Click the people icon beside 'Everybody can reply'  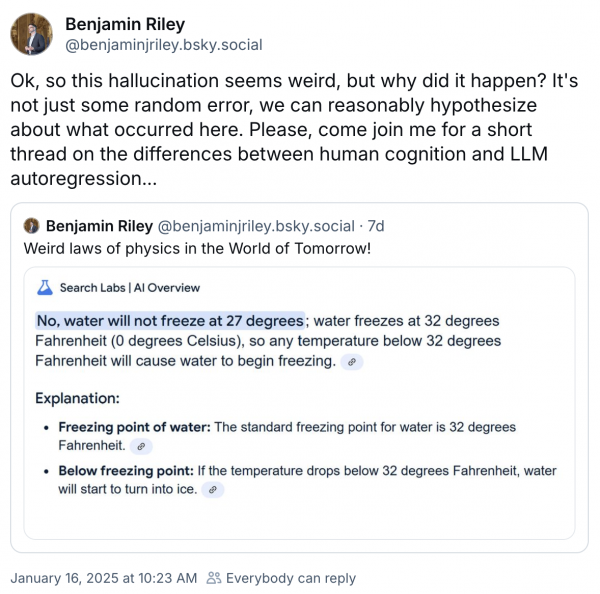(214, 578)
